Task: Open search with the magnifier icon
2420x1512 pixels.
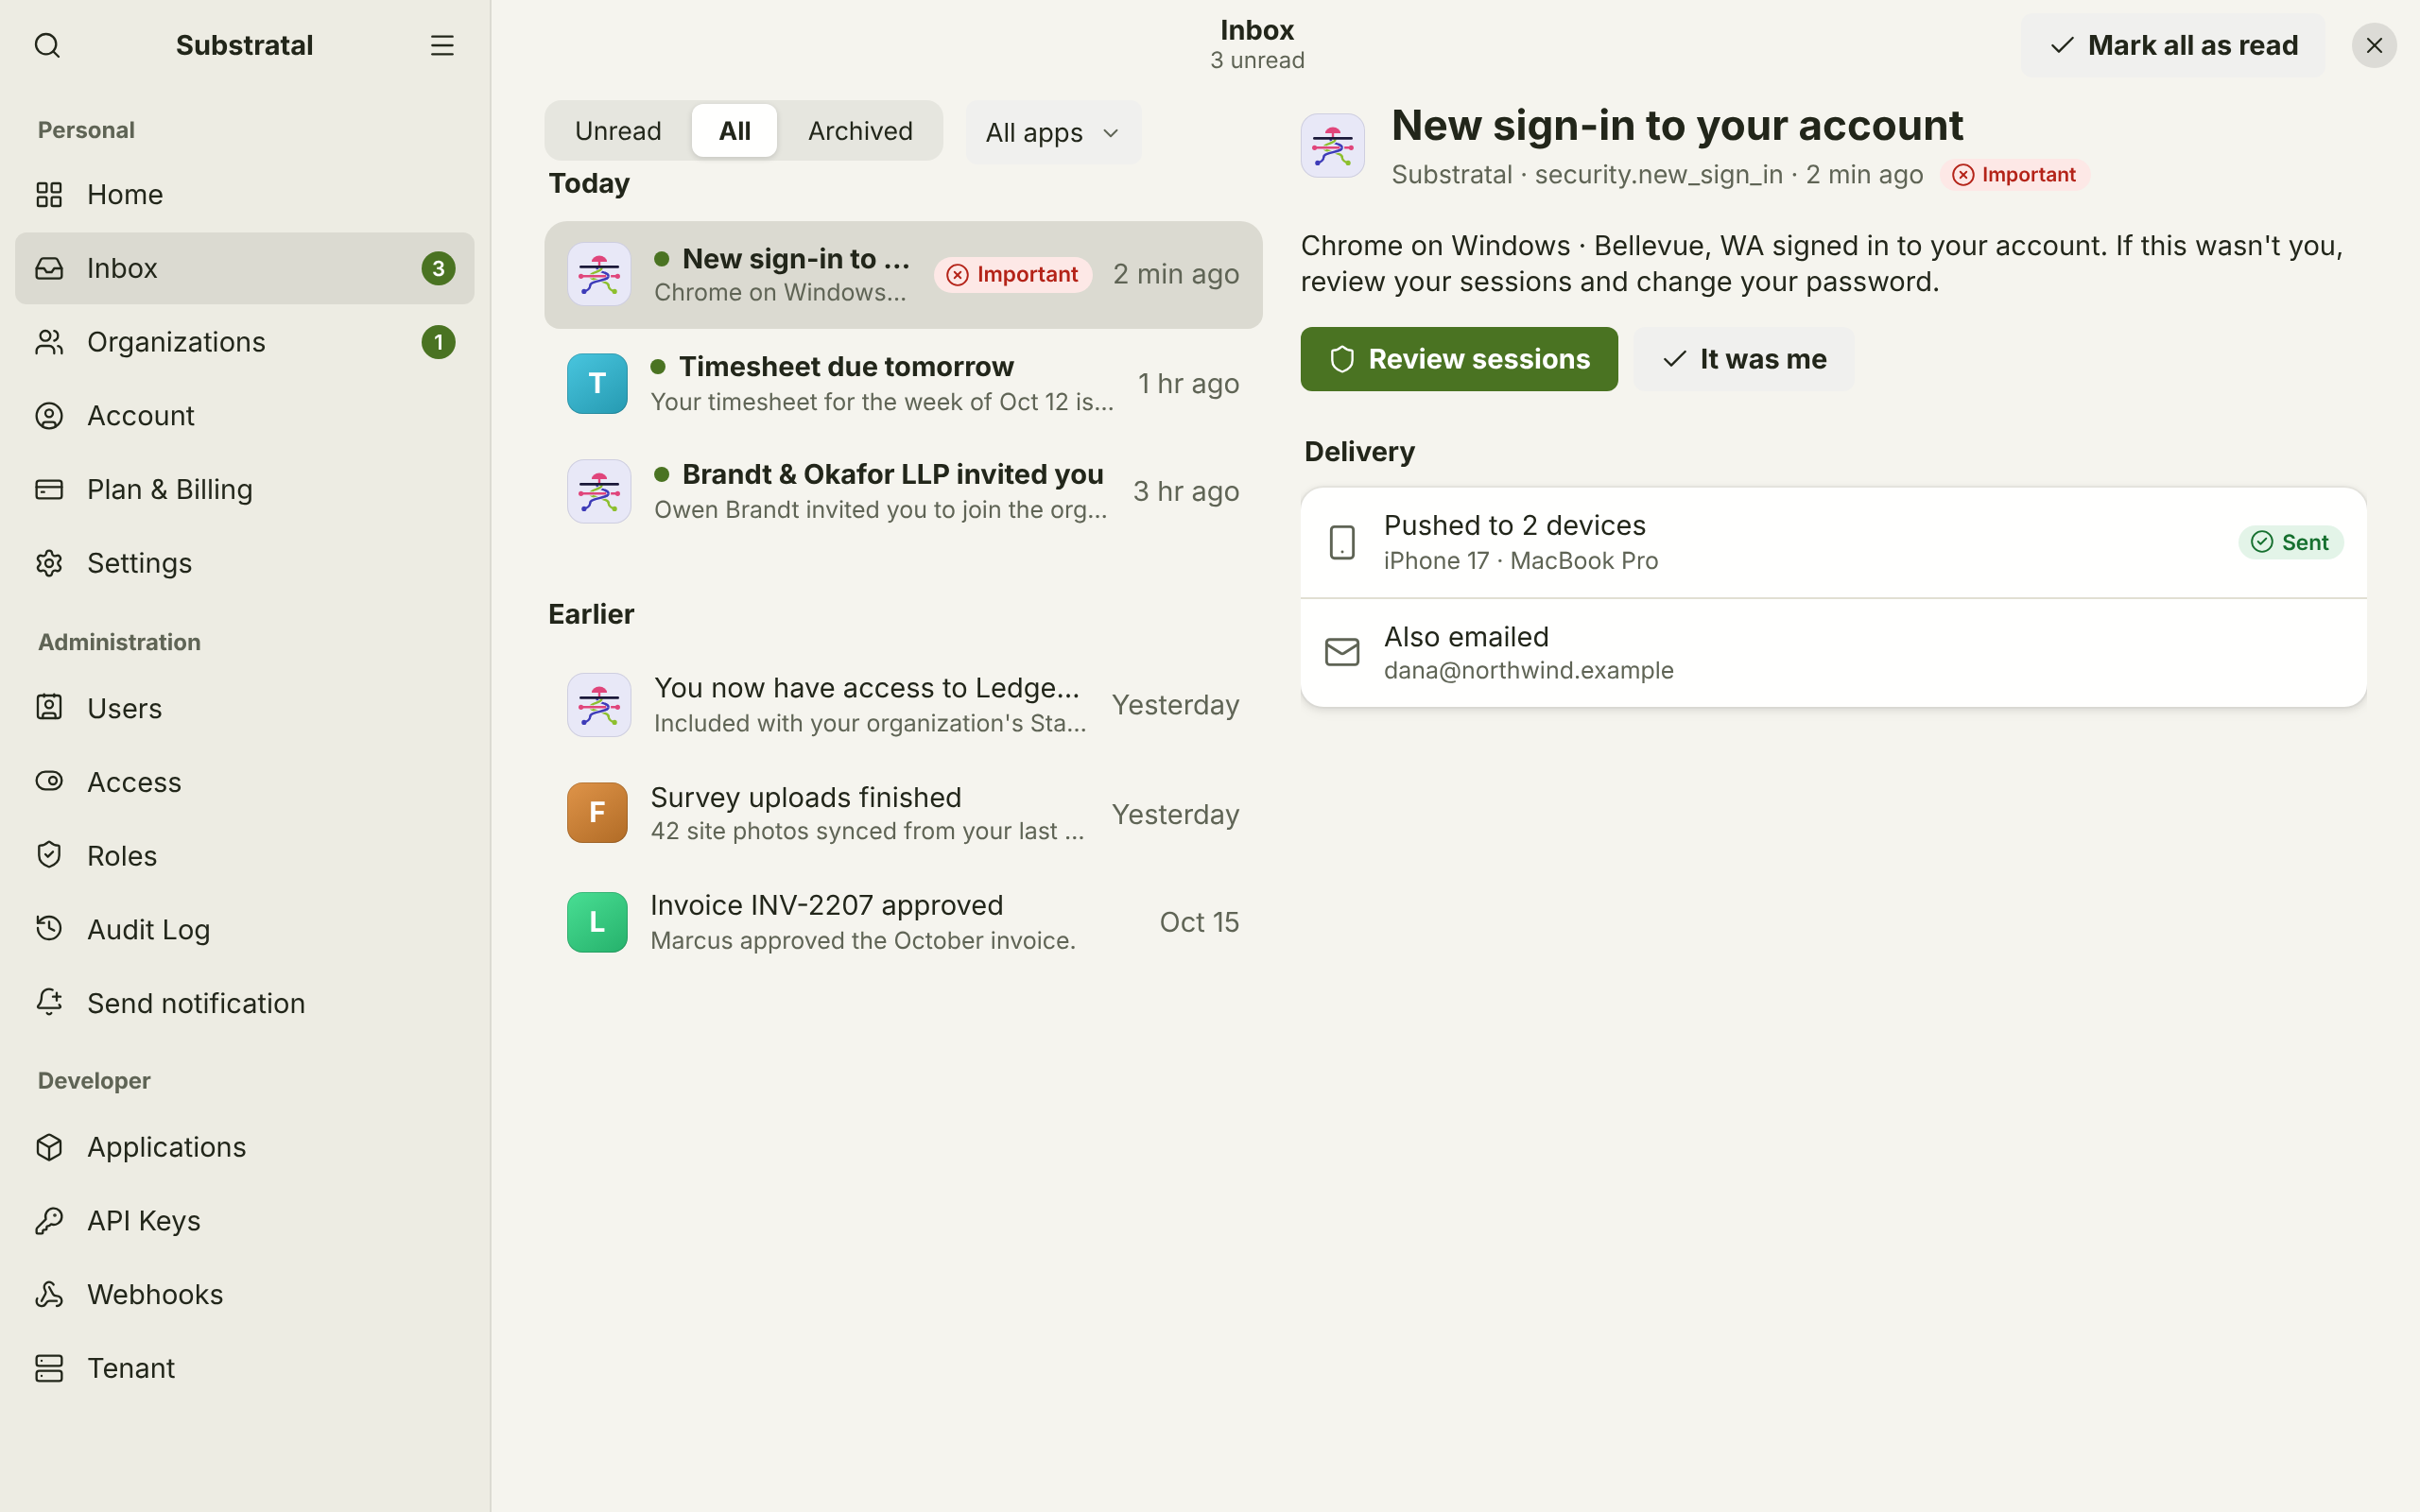Action: tap(47, 45)
